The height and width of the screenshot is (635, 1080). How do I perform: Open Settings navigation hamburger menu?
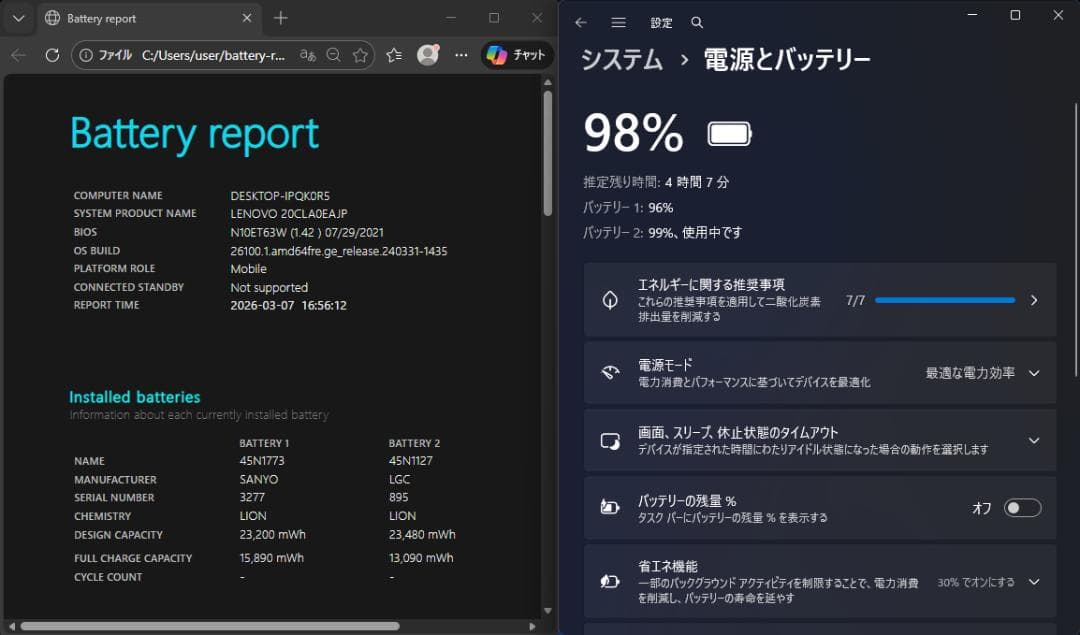pyautogui.click(x=619, y=23)
